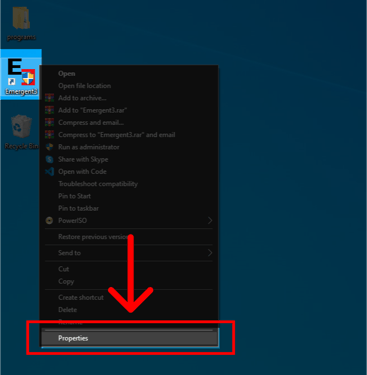Click the PowerISO disc icon

tap(49, 221)
